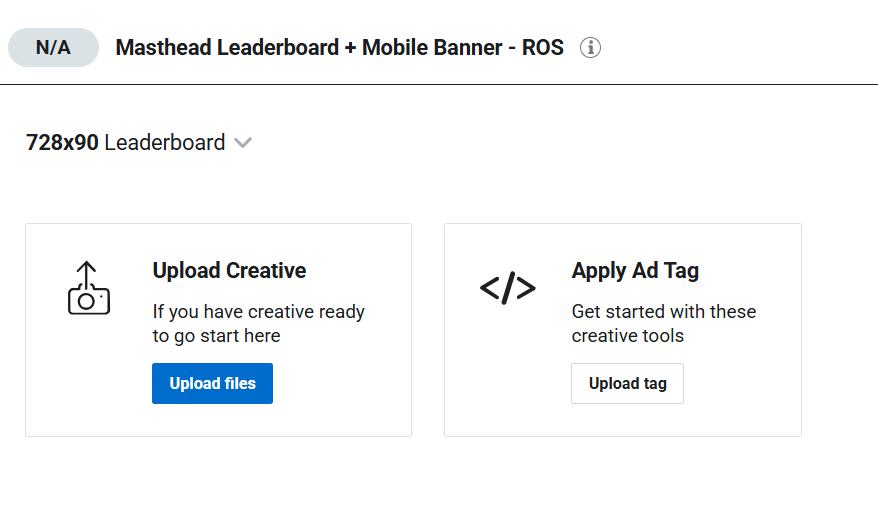Click the Apply Ad Tag heading
This screenshot has height=512, width=878.
(x=635, y=270)
